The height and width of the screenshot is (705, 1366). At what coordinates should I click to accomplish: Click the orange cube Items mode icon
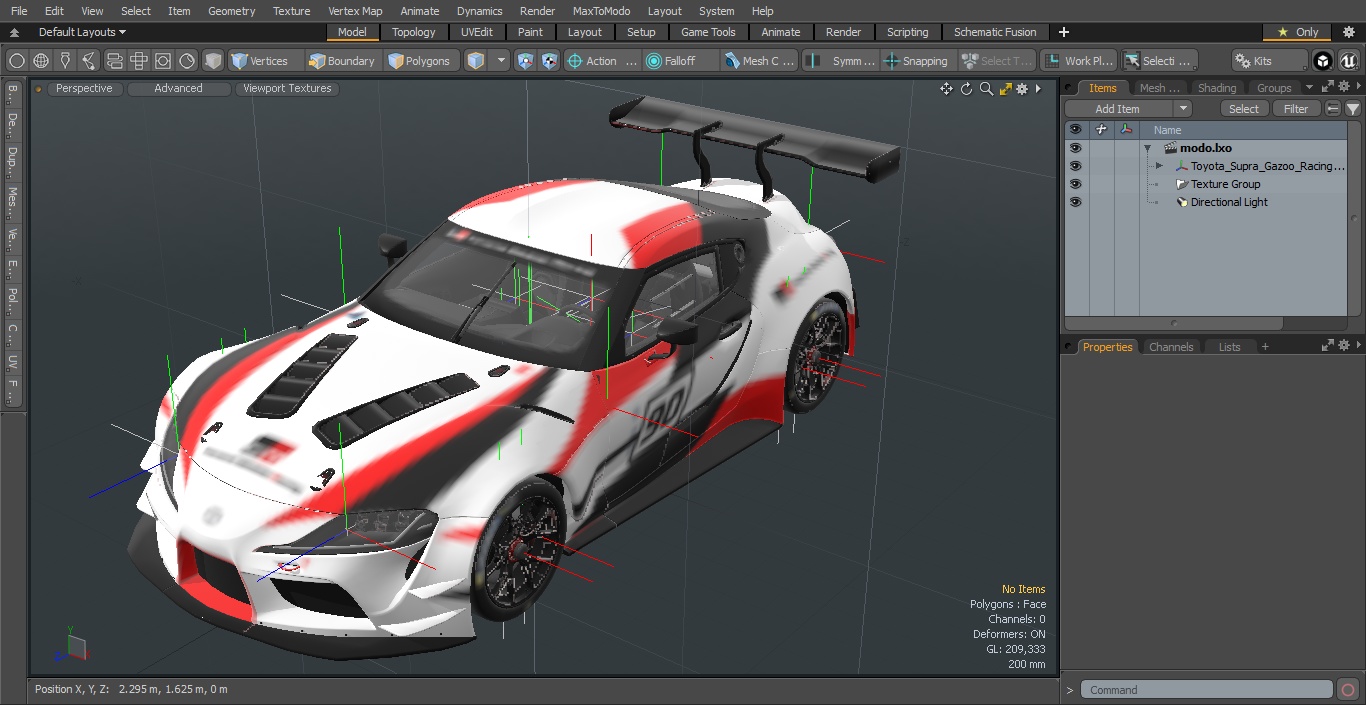(x=476, y=61)
